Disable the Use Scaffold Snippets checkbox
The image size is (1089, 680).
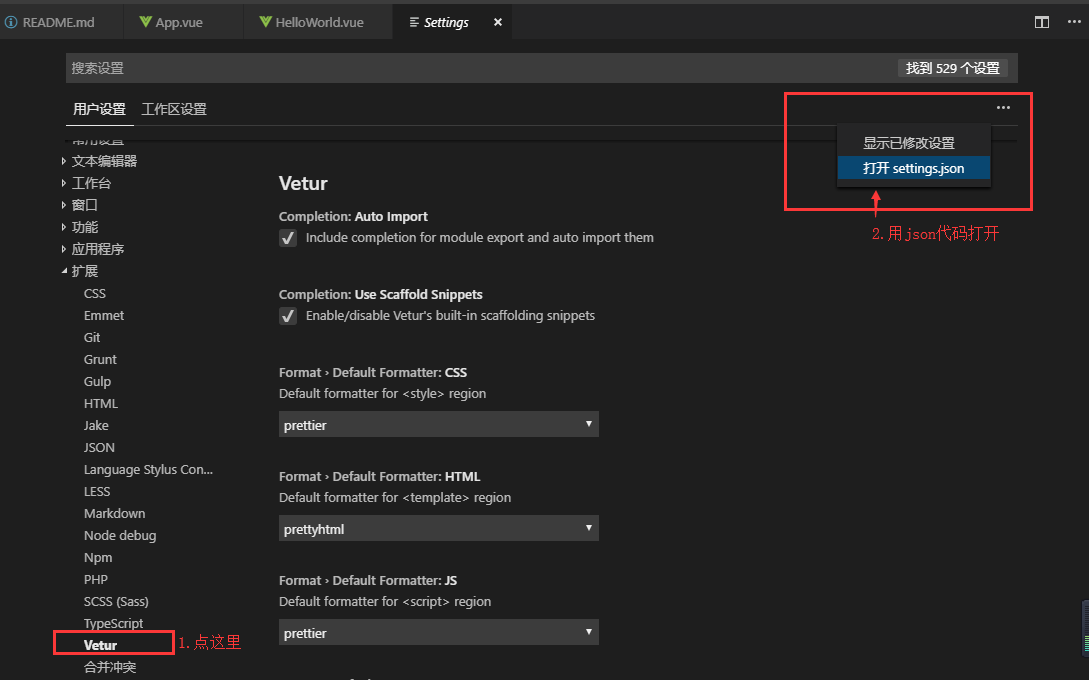click(x=288, y=315)
